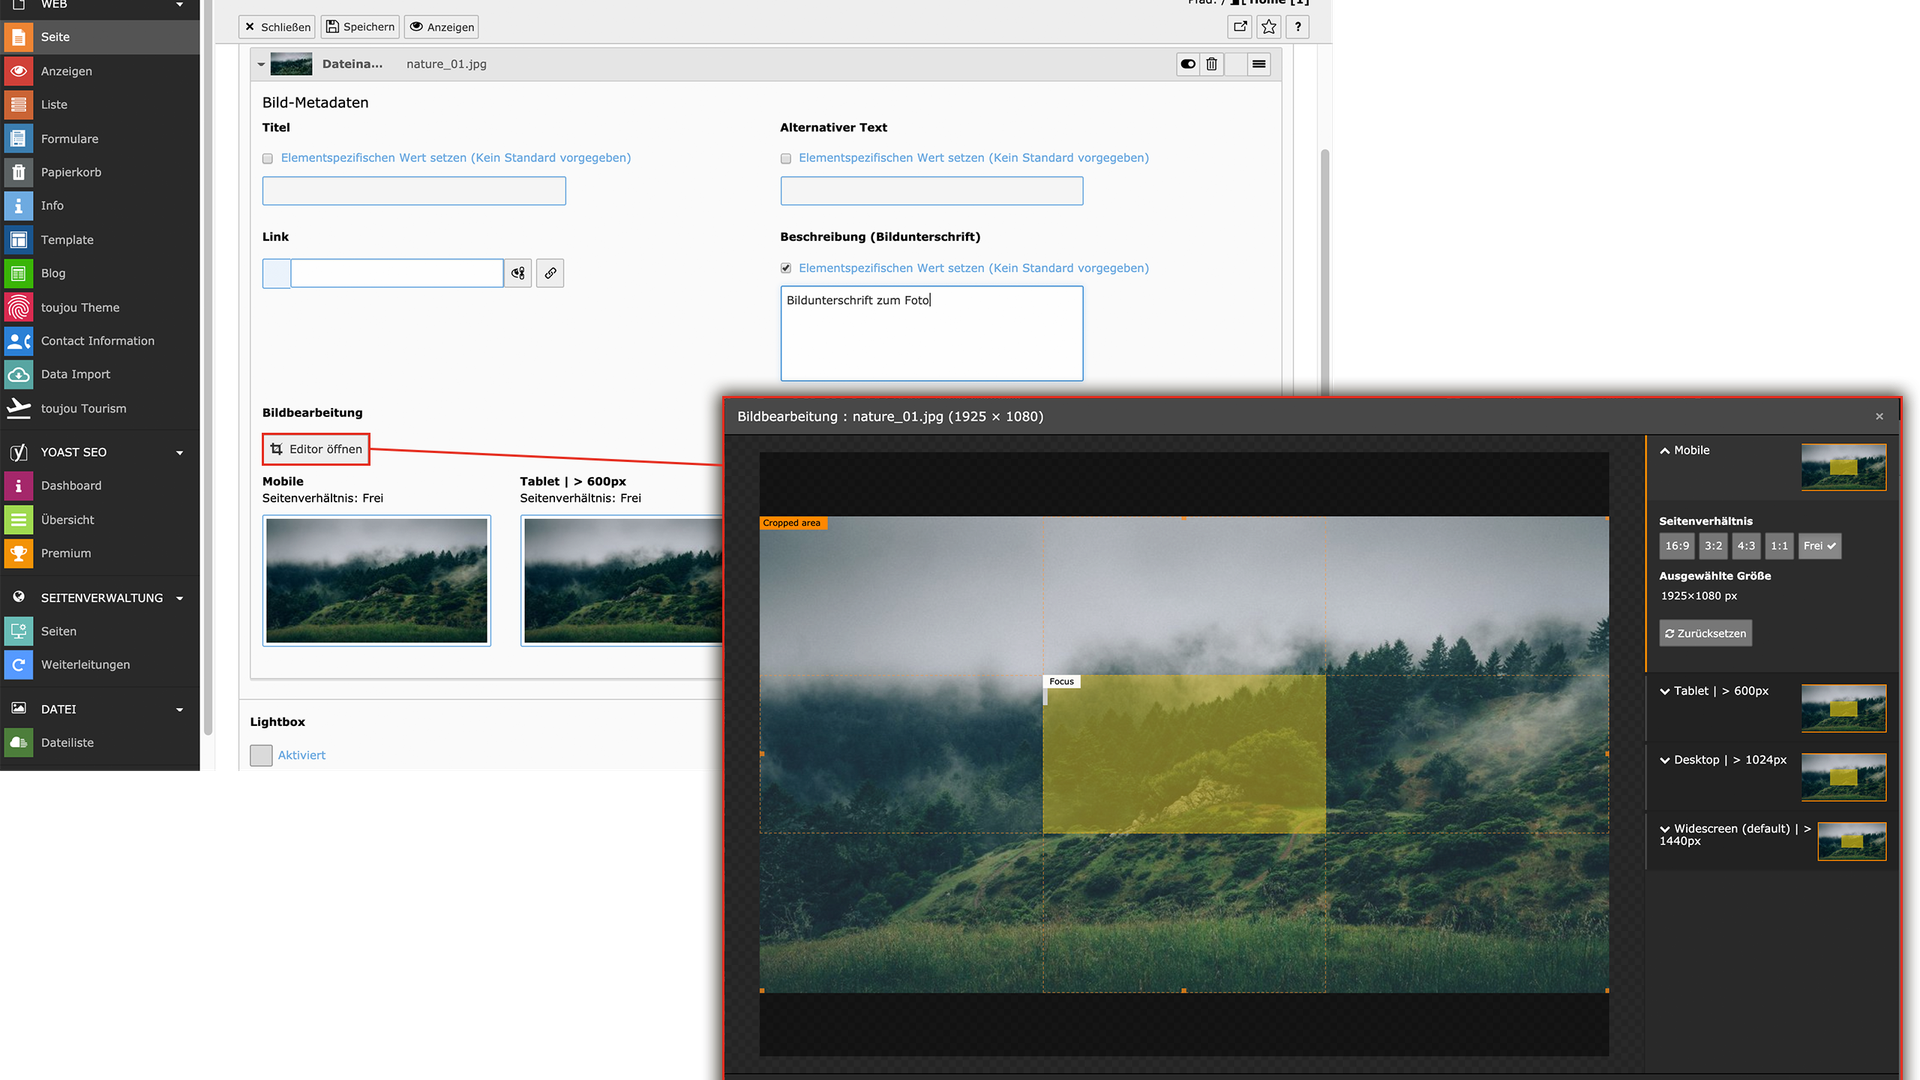Enable element-specific value for Titel
This screenshot has height=1080, width=1920.
[267, 158]
